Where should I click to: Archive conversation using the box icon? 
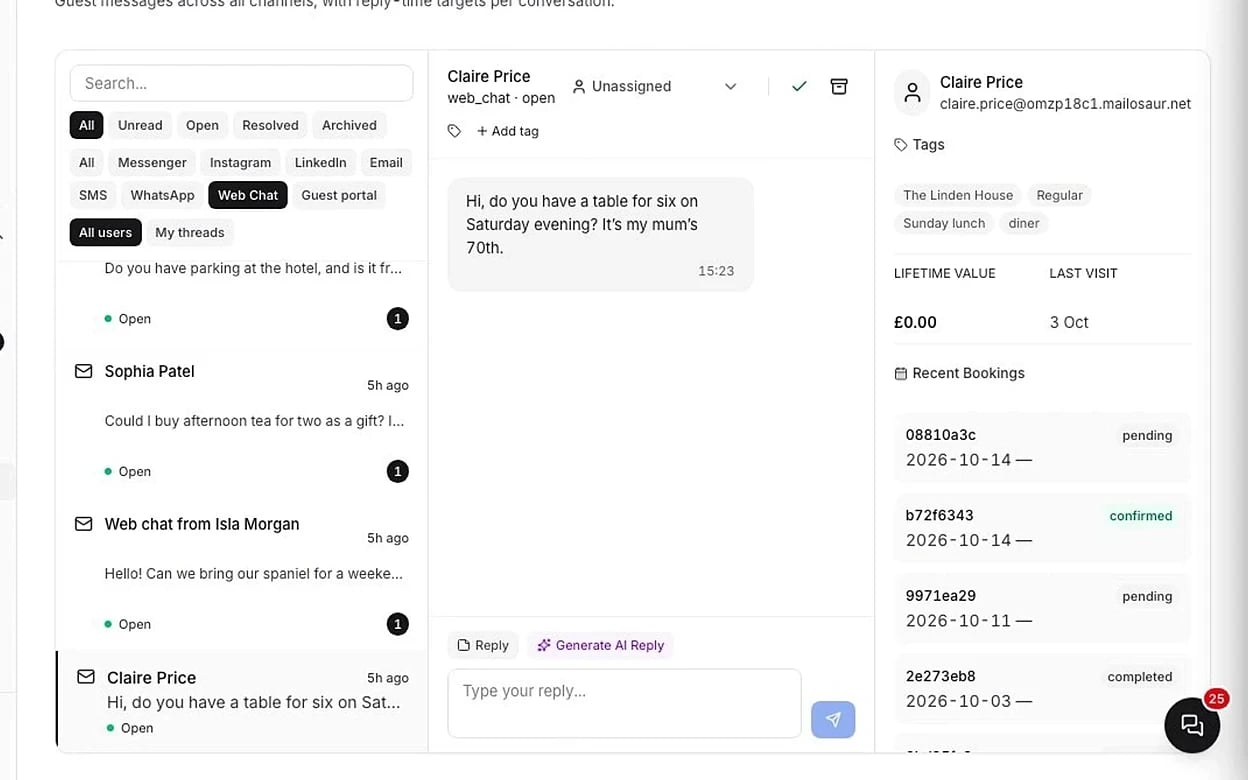coord(839,87)
